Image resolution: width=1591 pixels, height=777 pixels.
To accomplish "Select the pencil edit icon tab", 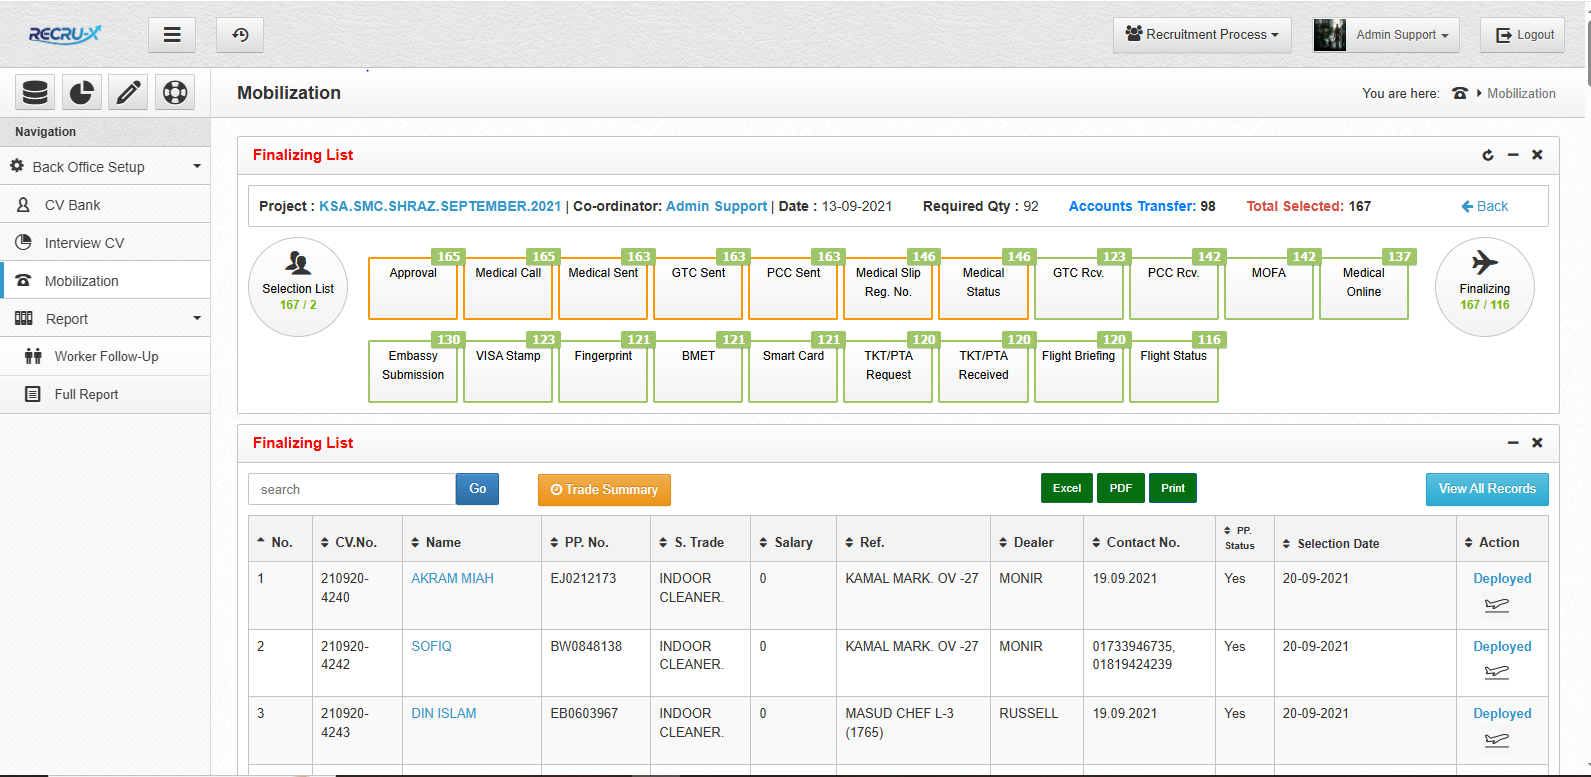I will point(128,93).
